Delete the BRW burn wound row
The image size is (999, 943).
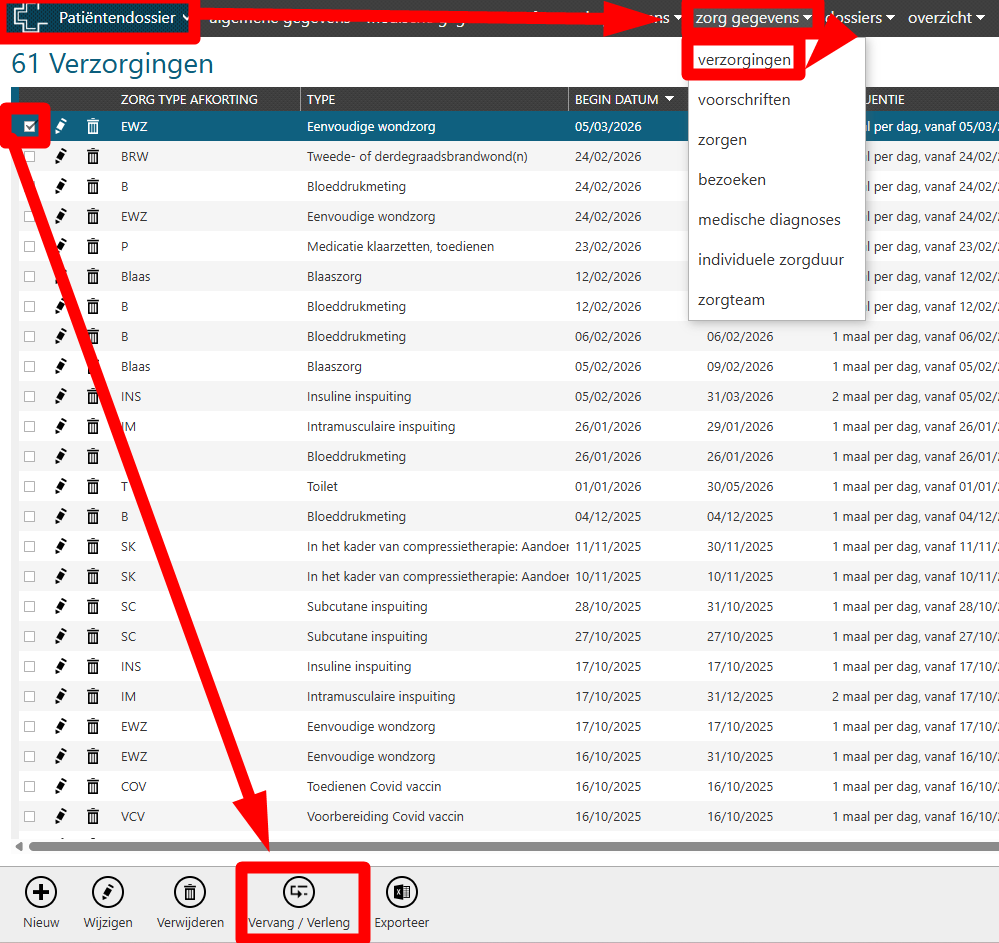93,156
